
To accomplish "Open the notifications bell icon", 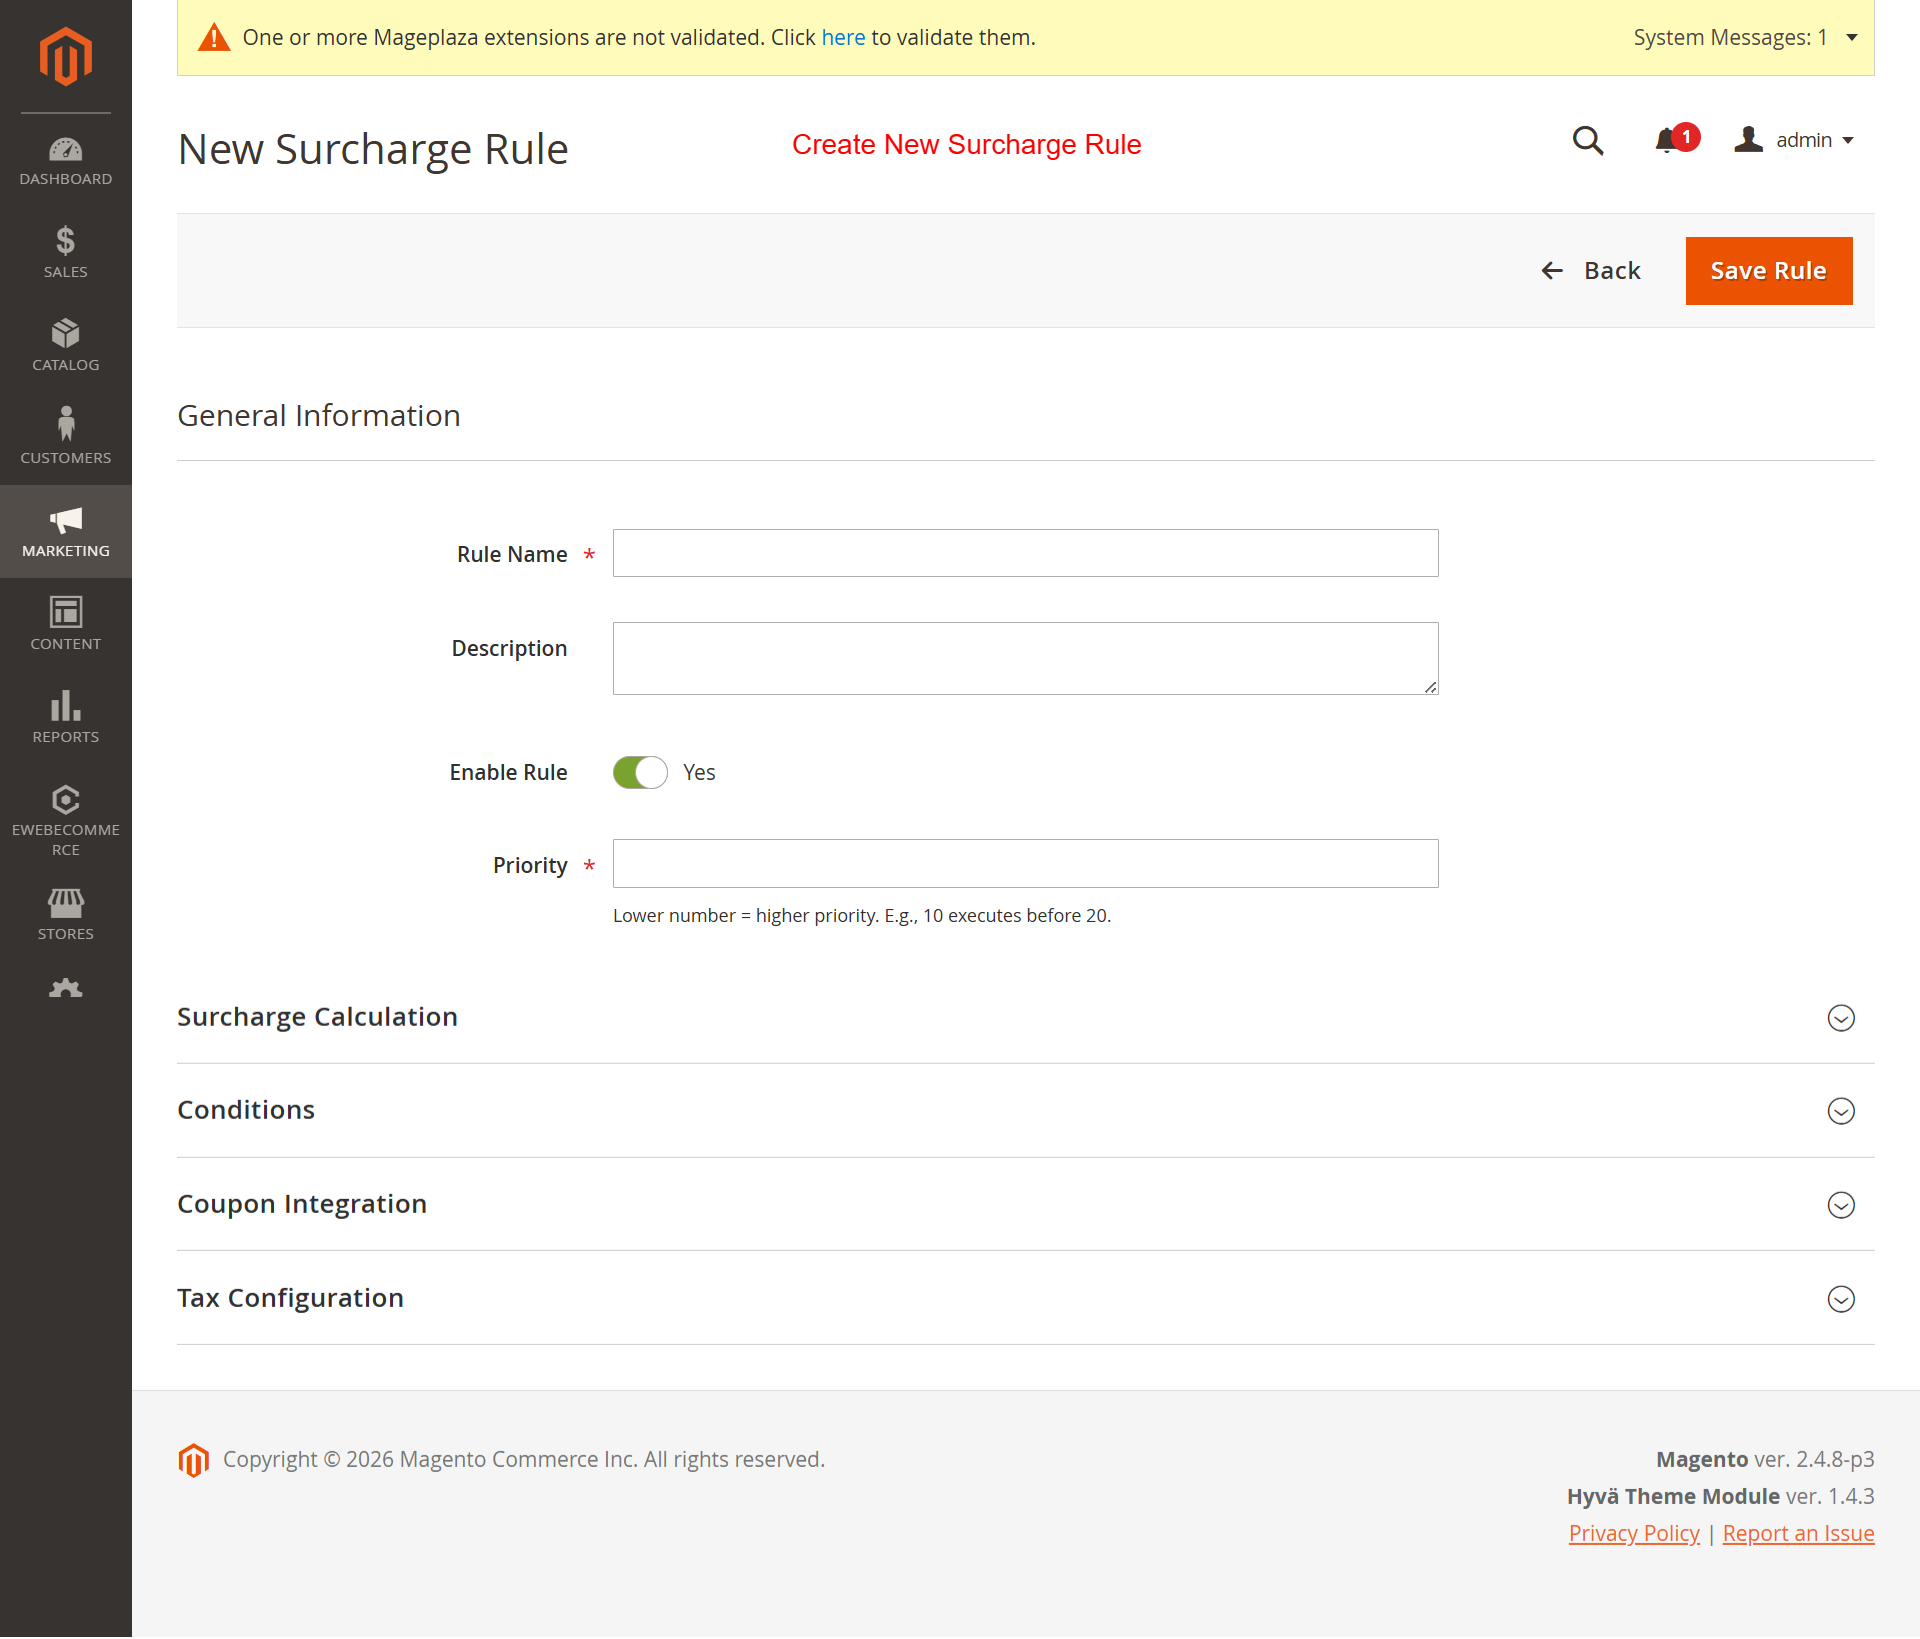I will pos(1667,141).
